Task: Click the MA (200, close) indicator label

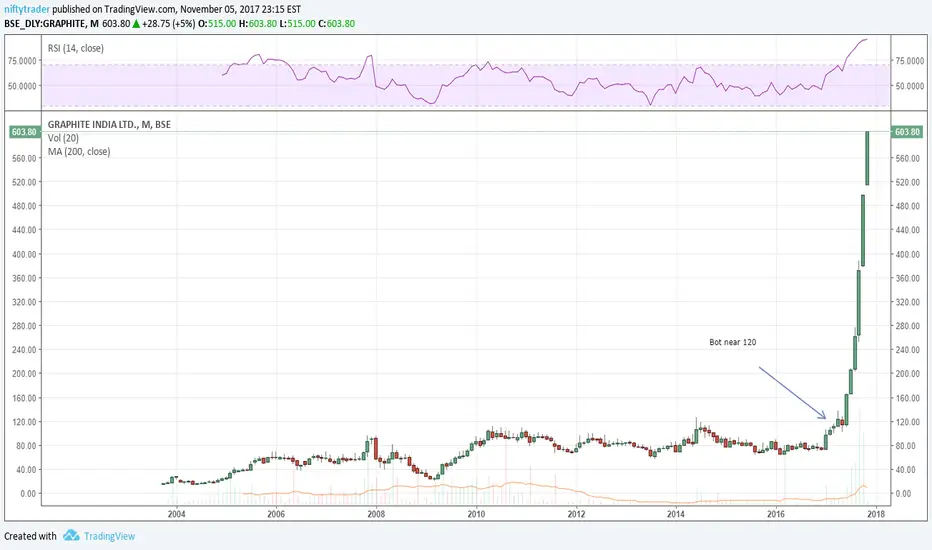Action: [x=79, y=152]
